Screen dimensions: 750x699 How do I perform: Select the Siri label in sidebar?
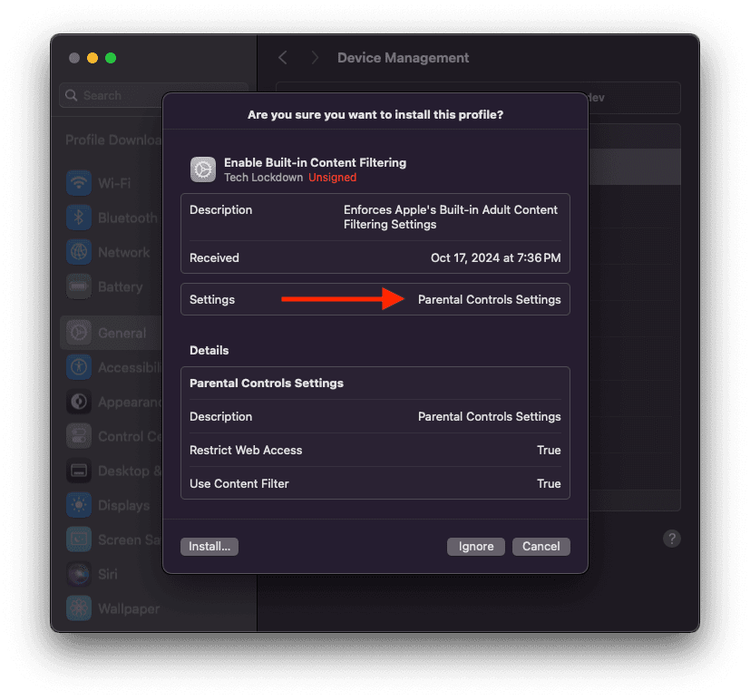click(108, 574)
